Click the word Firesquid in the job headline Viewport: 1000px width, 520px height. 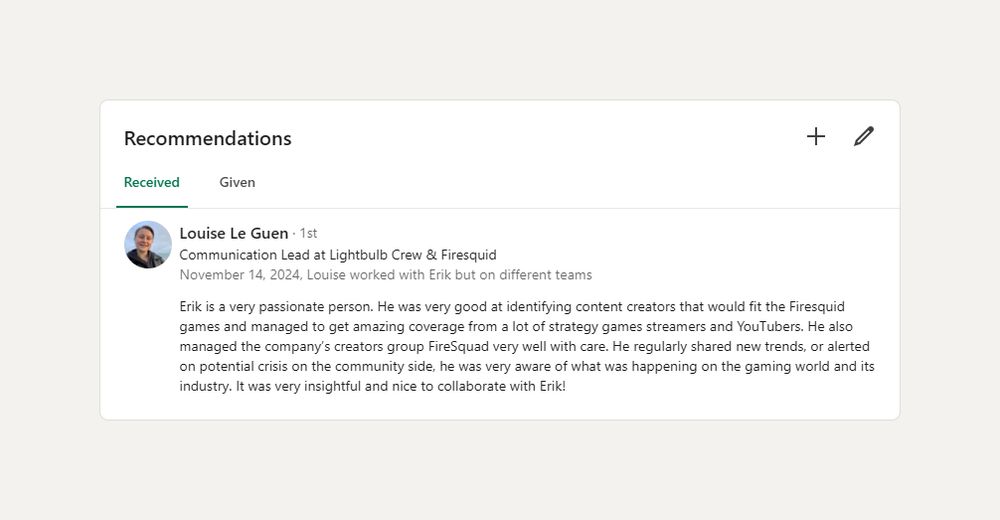[x=467, y=255]
